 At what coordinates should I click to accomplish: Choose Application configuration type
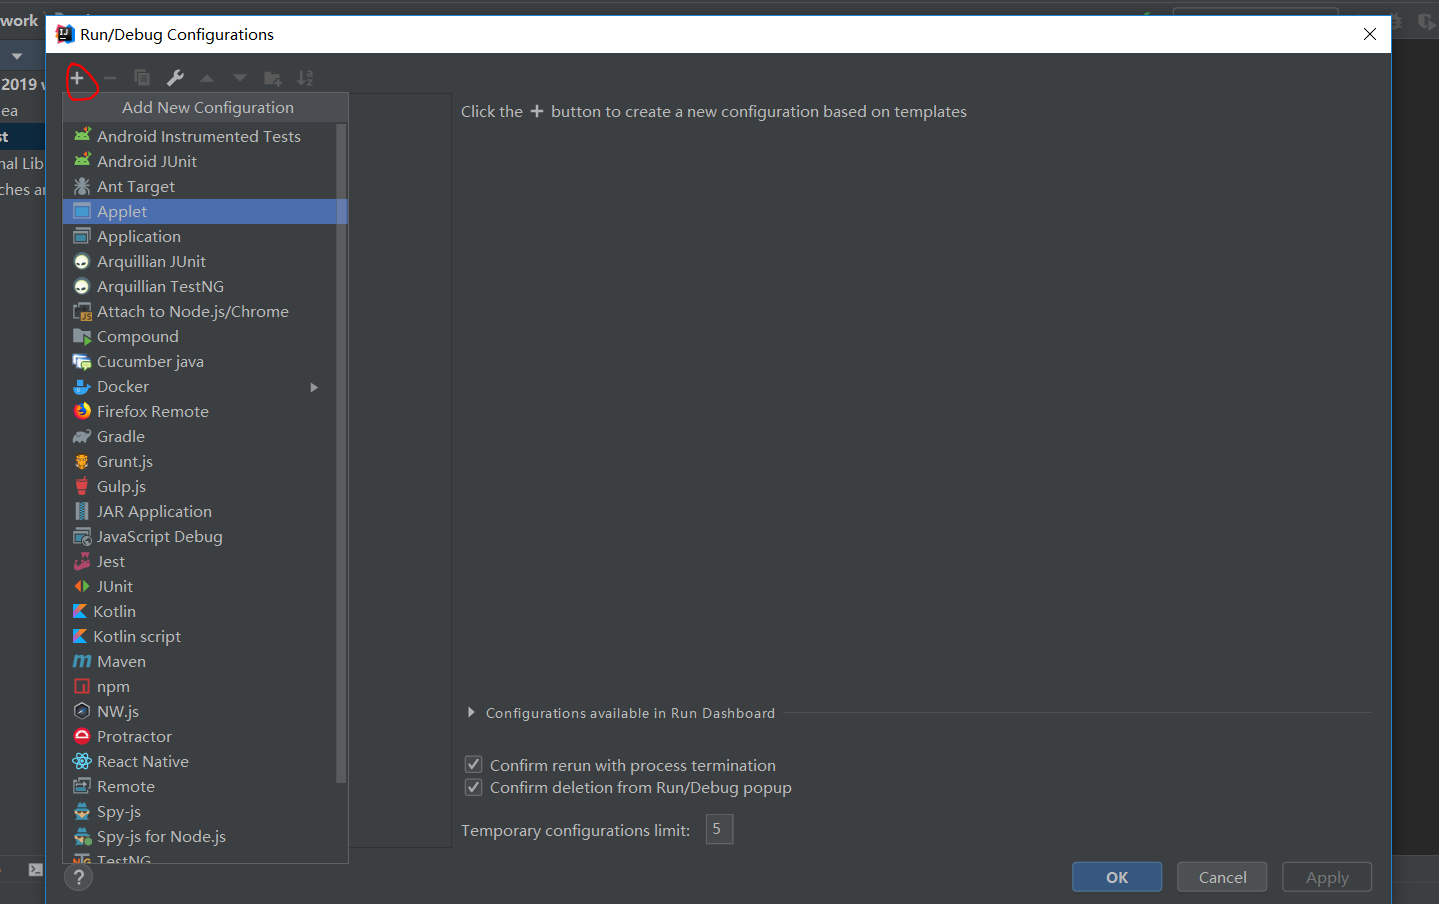click(205, 236)
